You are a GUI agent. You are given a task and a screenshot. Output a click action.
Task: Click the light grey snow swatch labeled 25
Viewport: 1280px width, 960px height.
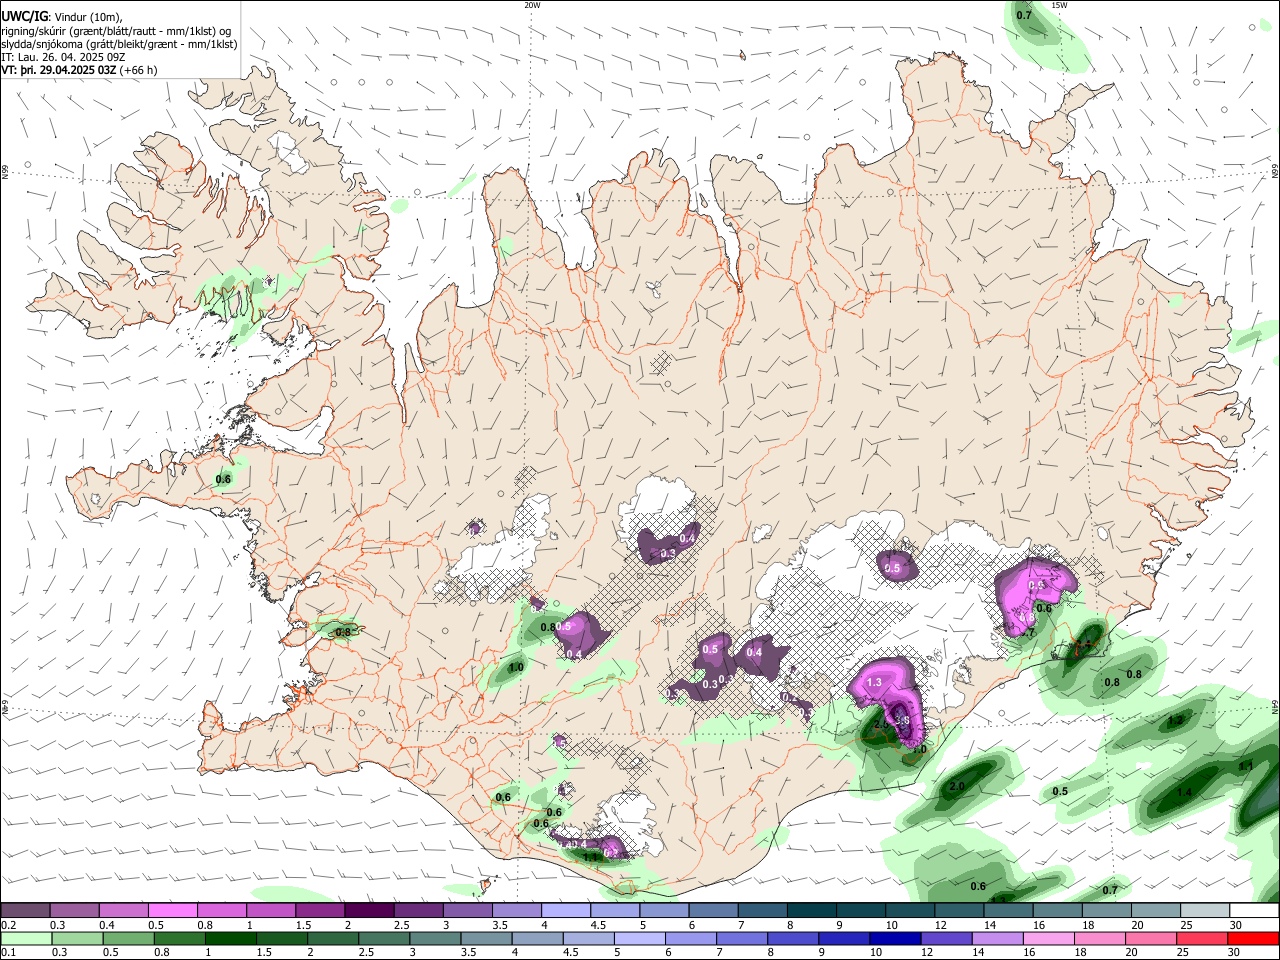1204,911
